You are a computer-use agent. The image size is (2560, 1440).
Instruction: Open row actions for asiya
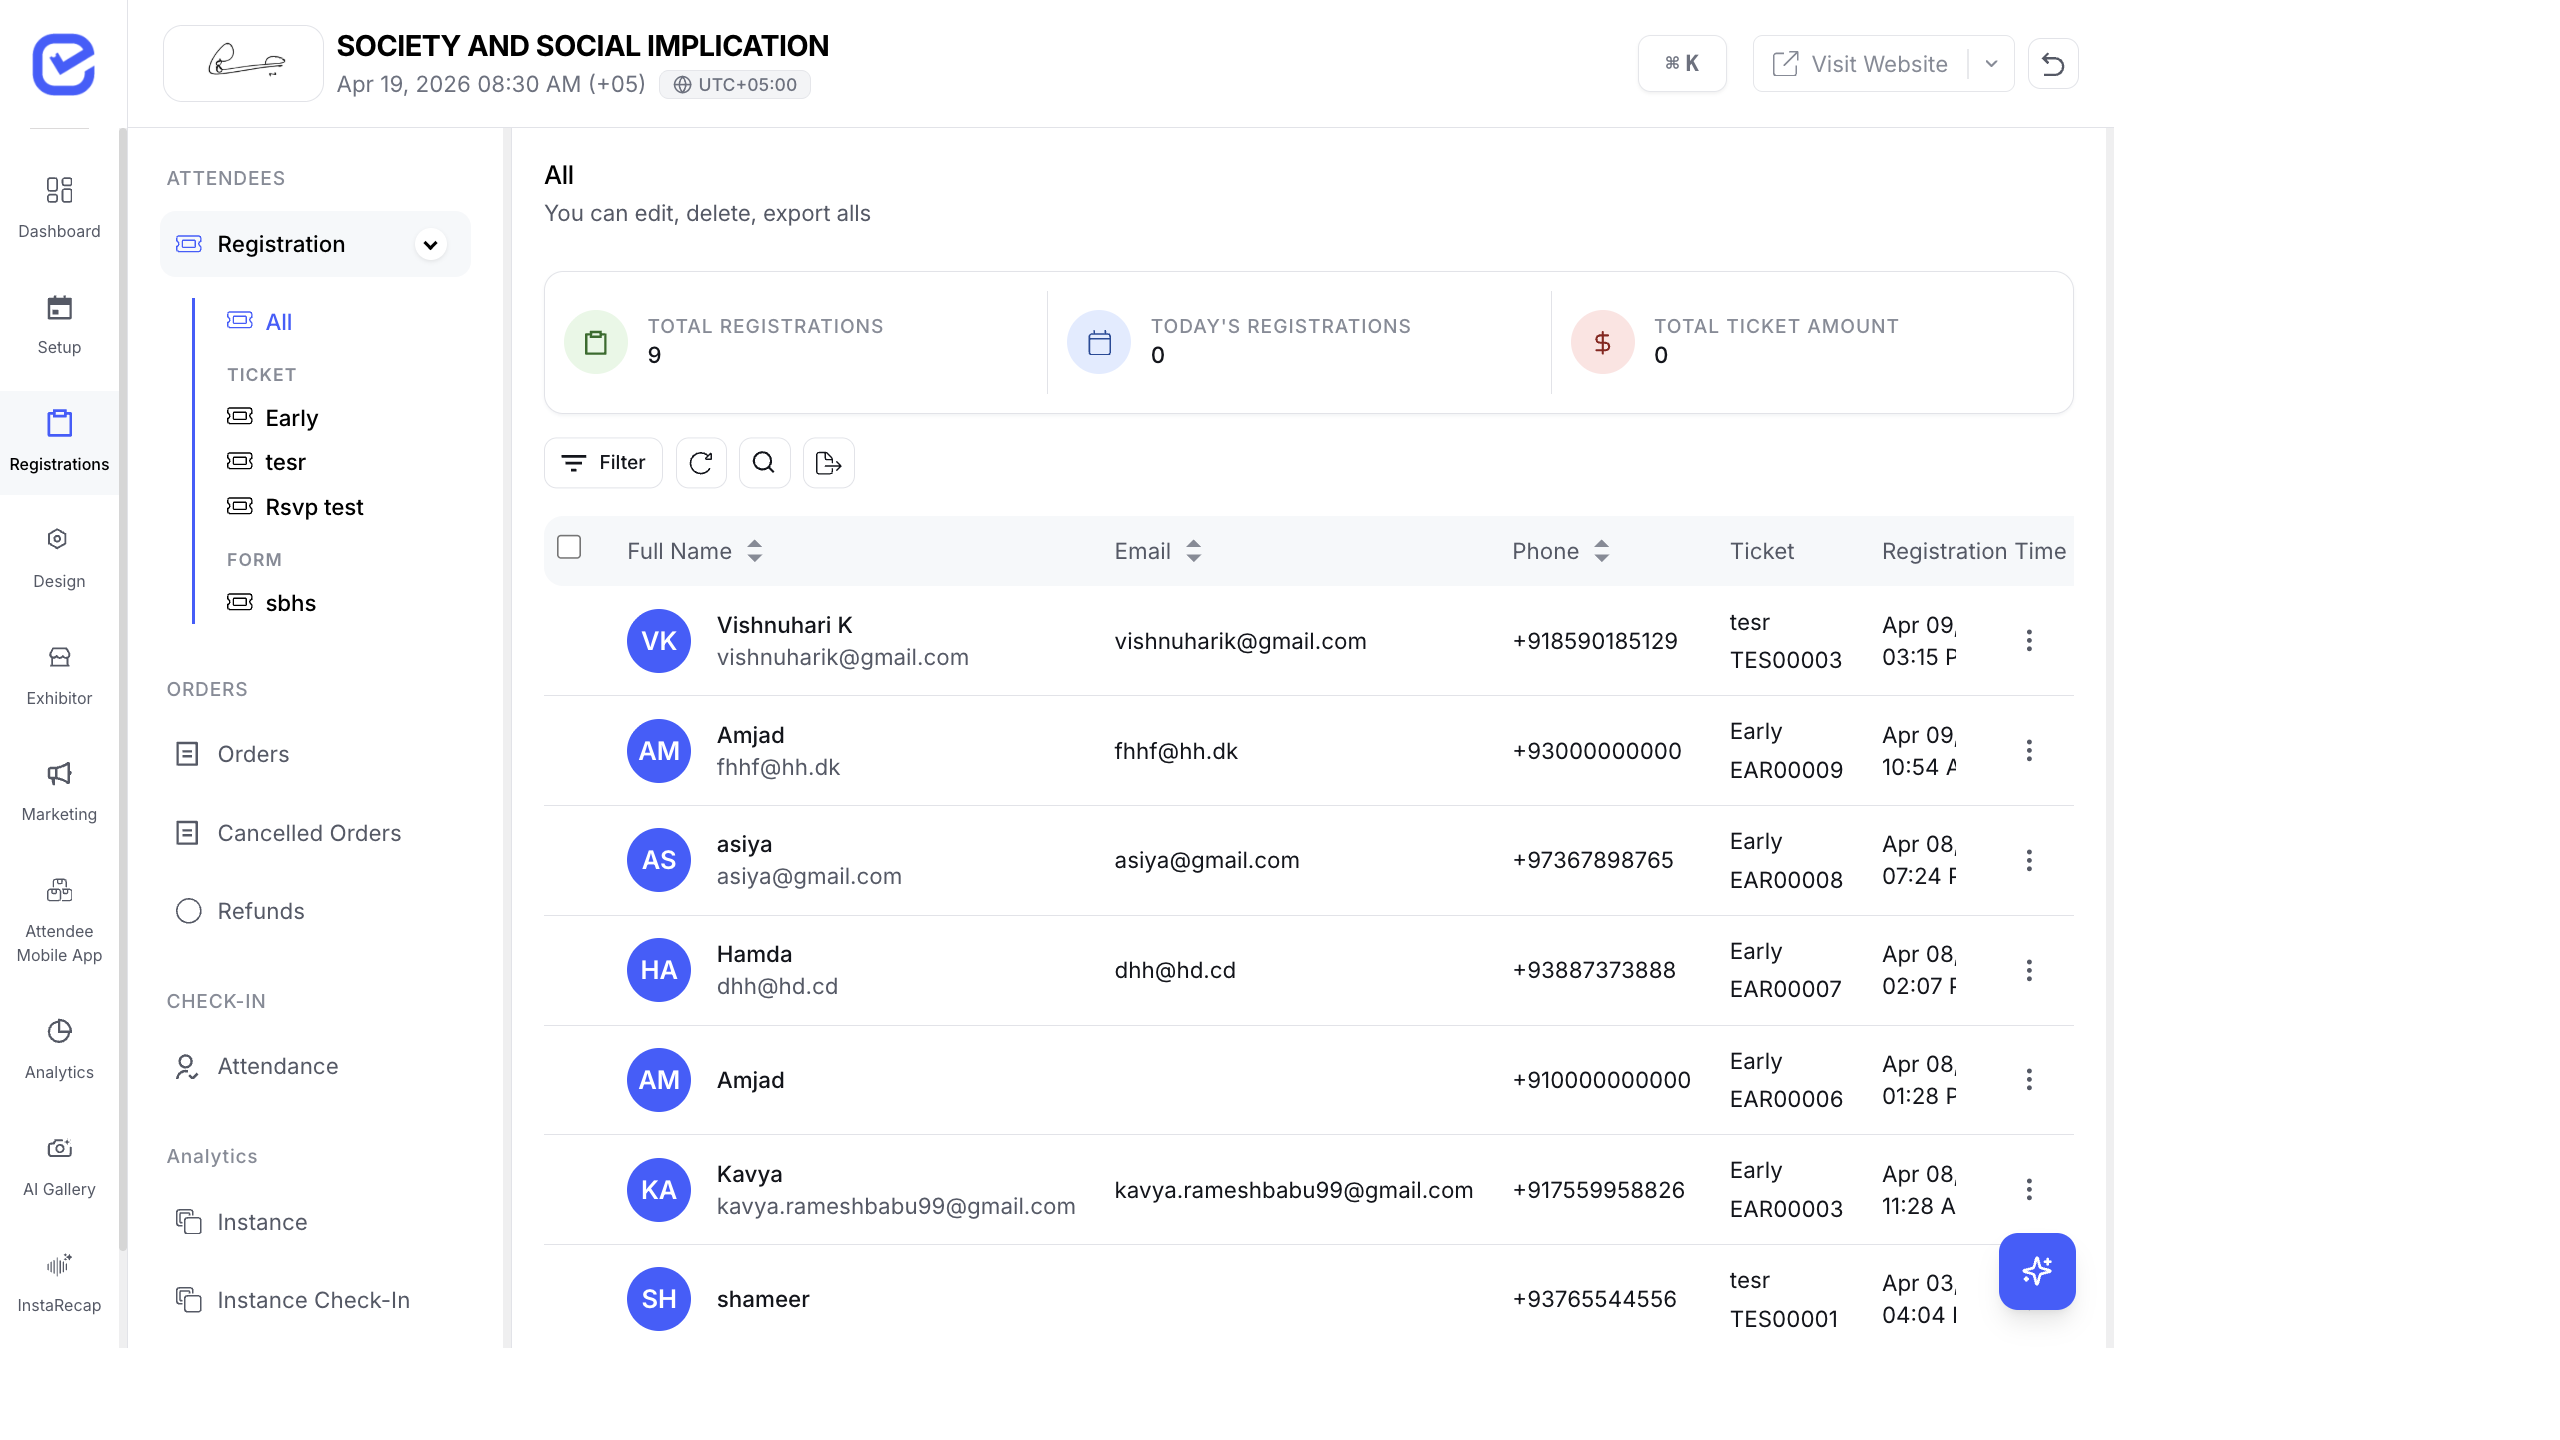coord(2029,860)
